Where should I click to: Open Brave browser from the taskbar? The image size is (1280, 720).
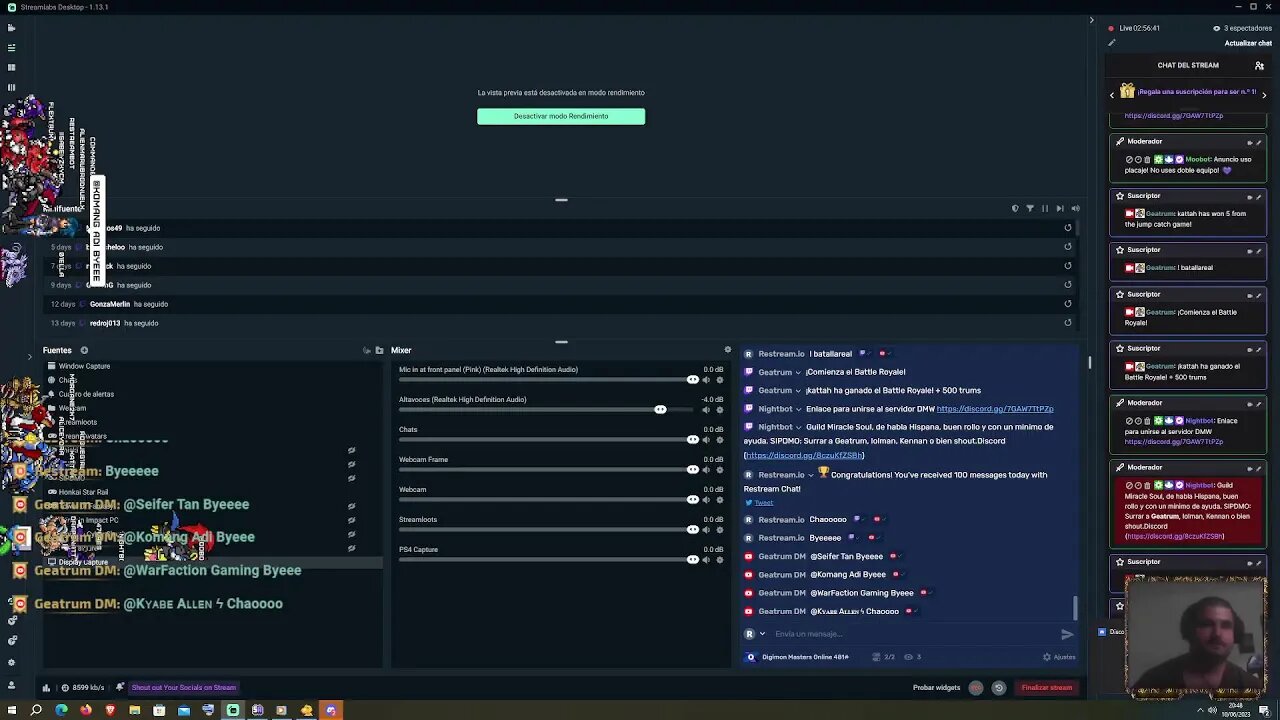point(110,710)
